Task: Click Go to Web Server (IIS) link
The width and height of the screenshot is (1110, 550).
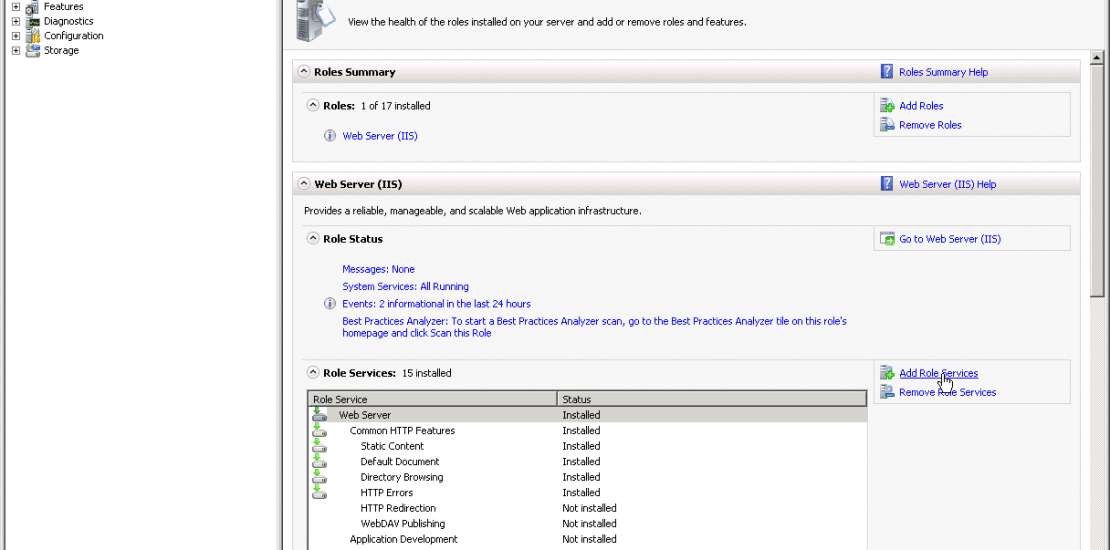Action: point(950,239)
